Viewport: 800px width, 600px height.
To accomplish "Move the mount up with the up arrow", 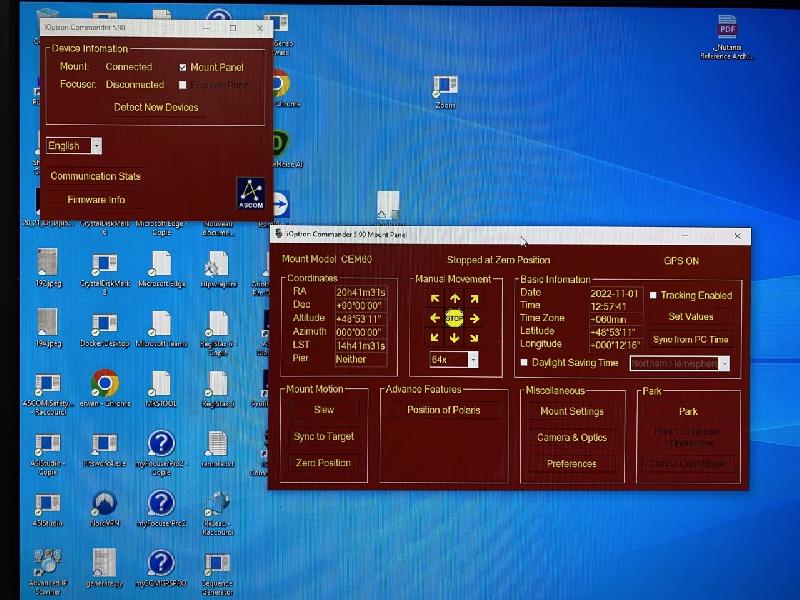I will (x=455, y=299).
